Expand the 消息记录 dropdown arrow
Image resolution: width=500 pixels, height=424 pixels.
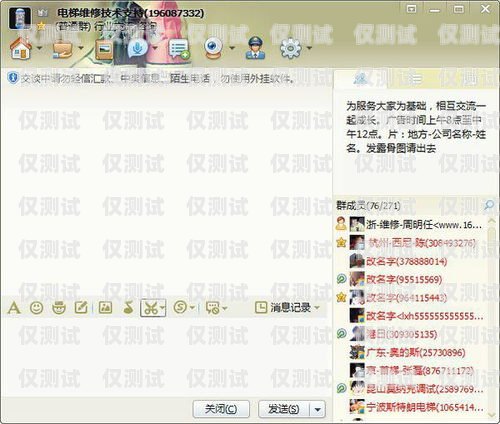tap(317, 307)
